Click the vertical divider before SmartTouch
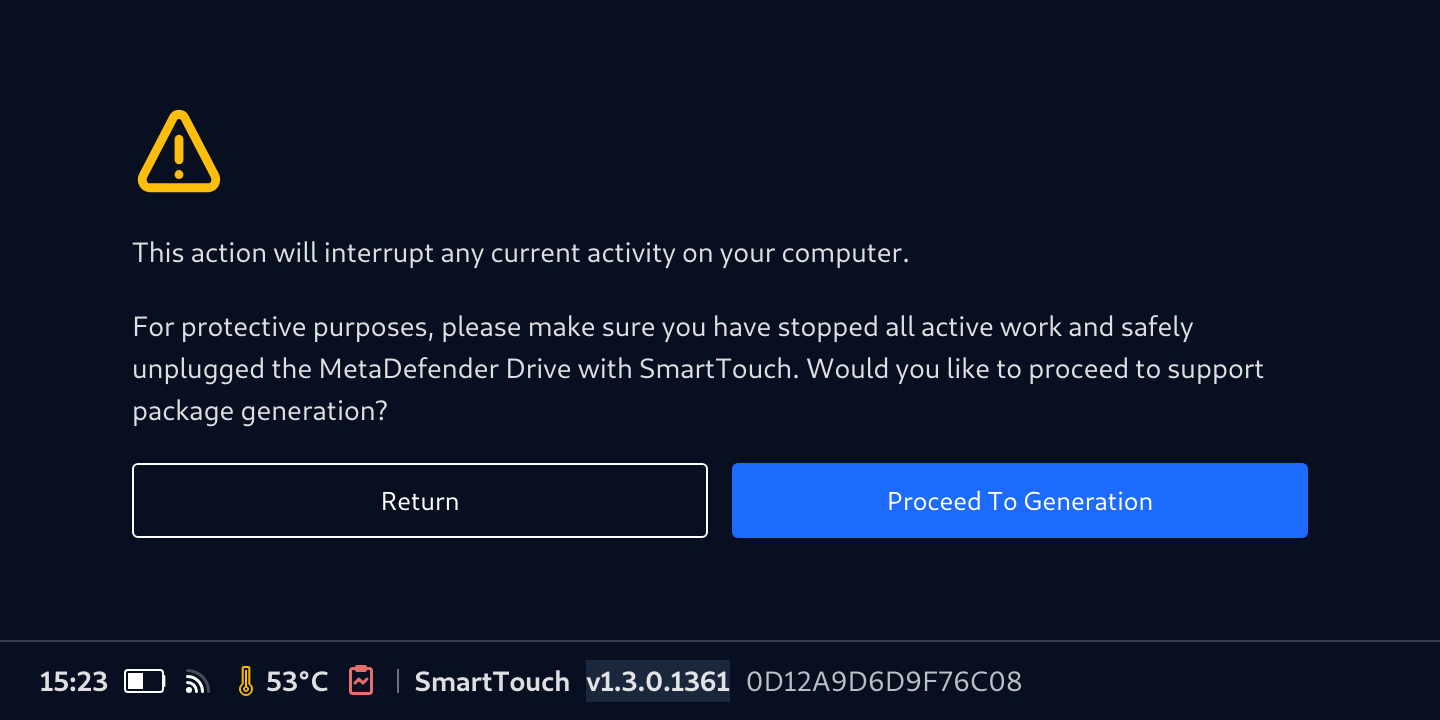The height and width of the screenshot is (720, 1440). pos(398,682)
